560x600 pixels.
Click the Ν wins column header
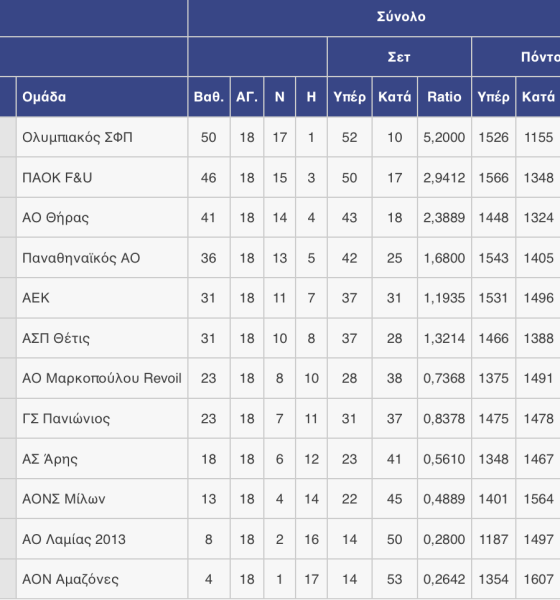coord(280,97)
